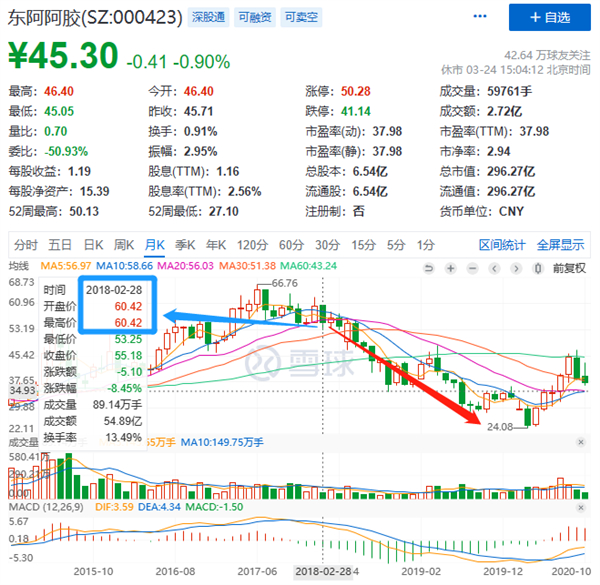The image size is (600, 585).
Task: Select the 月K tab
Action: pyautogui.click(x=155, y=245)
